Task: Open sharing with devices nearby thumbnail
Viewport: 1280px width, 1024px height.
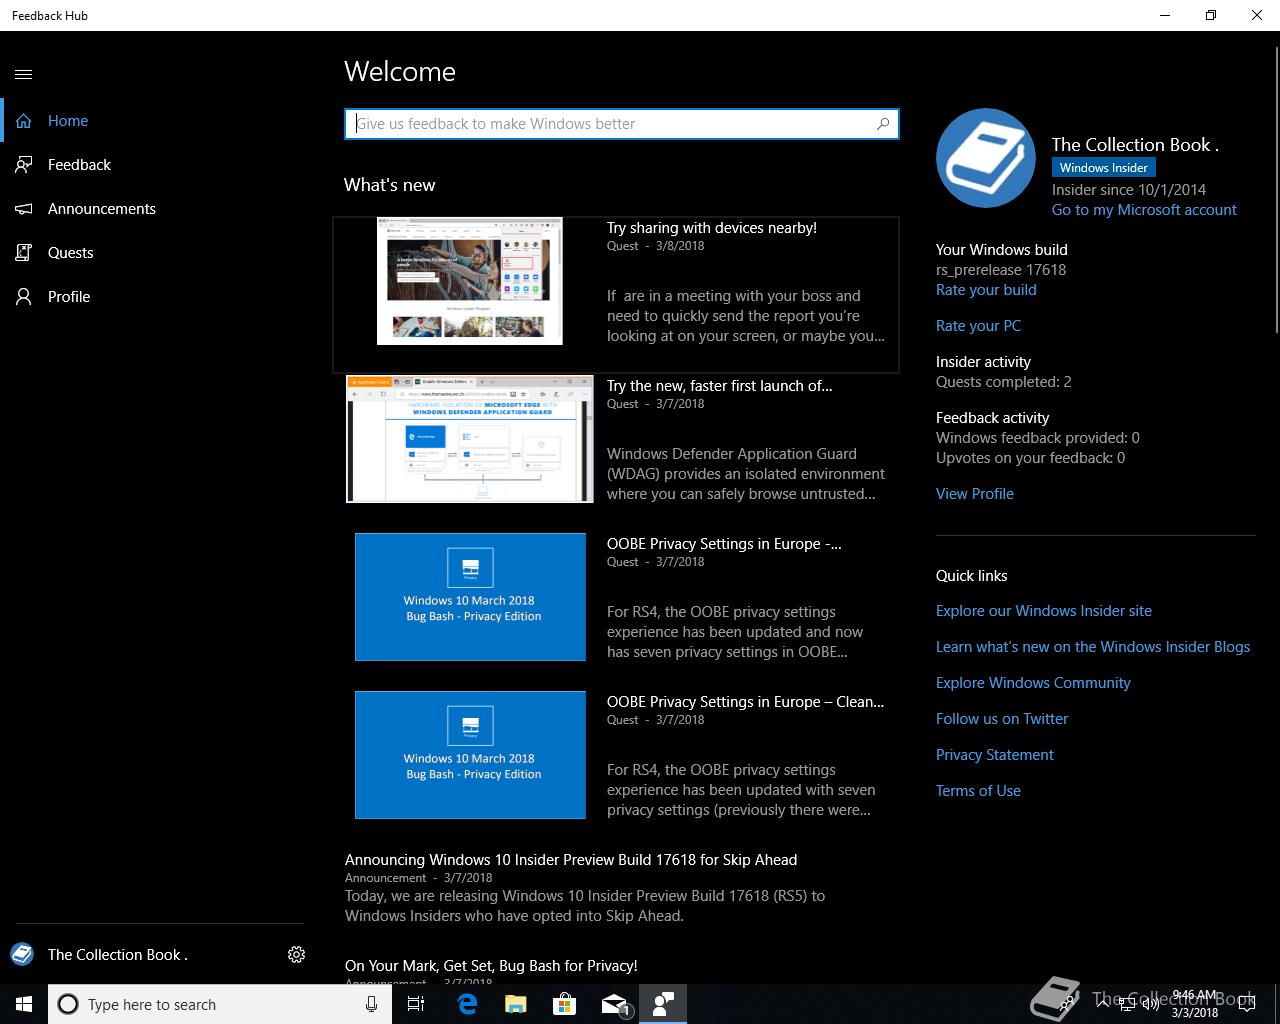Action: 470,281
